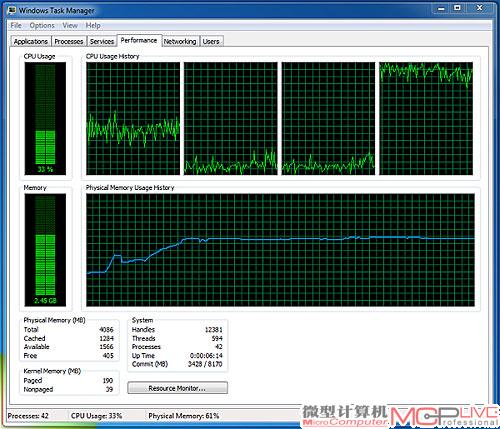Click the Resource Monitor button
The image size is (500, 429).
[177, 388]
